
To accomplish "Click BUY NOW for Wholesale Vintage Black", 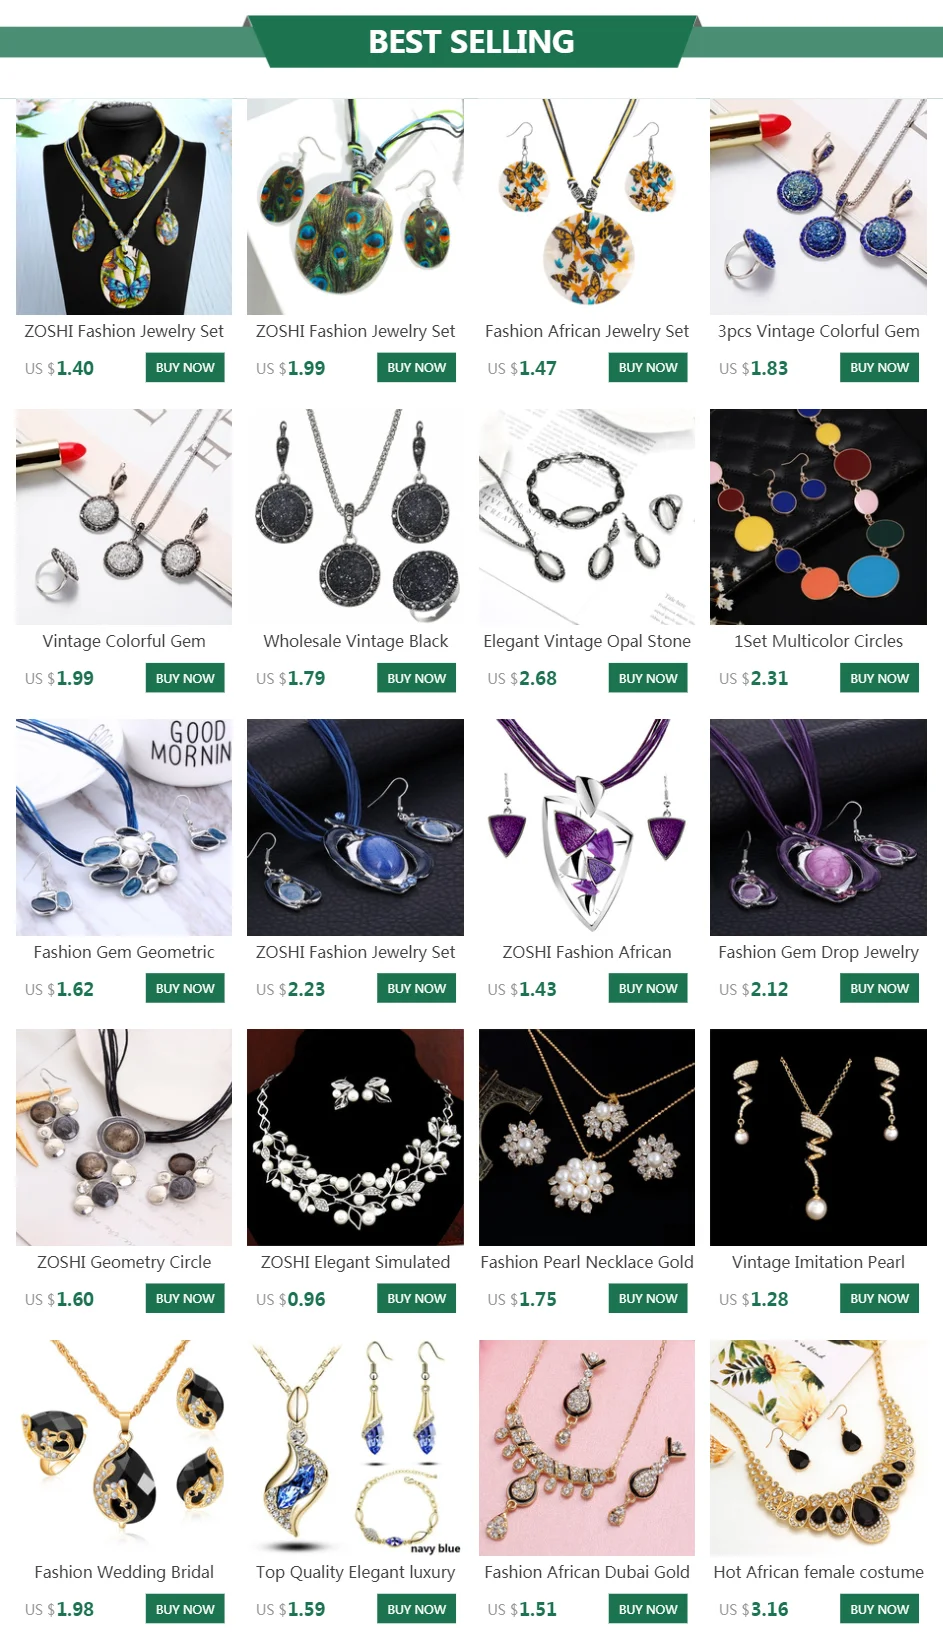I will click(x=416, y=678).
